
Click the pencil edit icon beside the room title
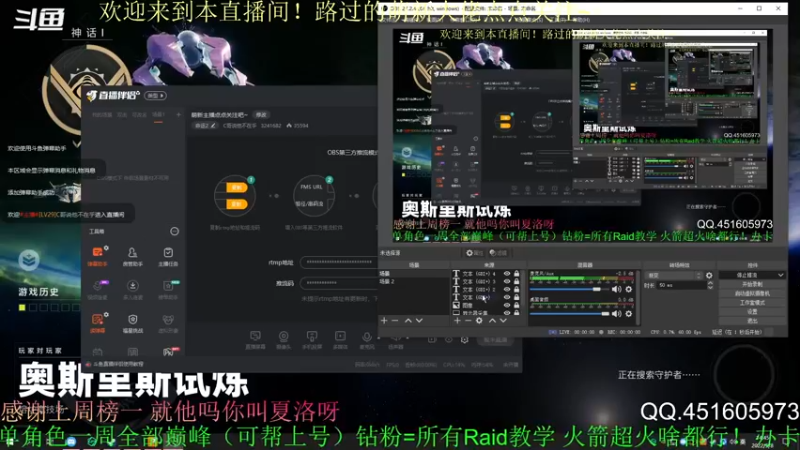click(213, 126)
